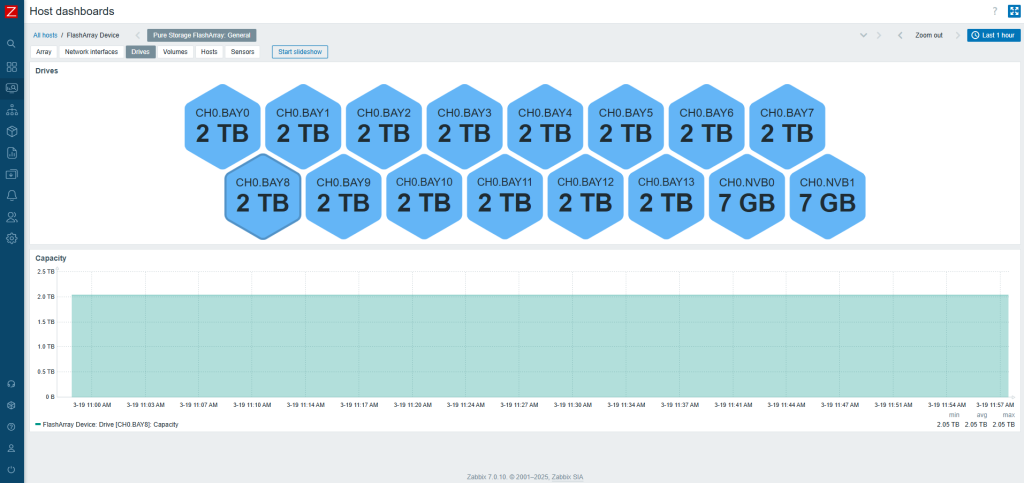Switch to the Array tab

pyautogui.click(x=44, y=52)
